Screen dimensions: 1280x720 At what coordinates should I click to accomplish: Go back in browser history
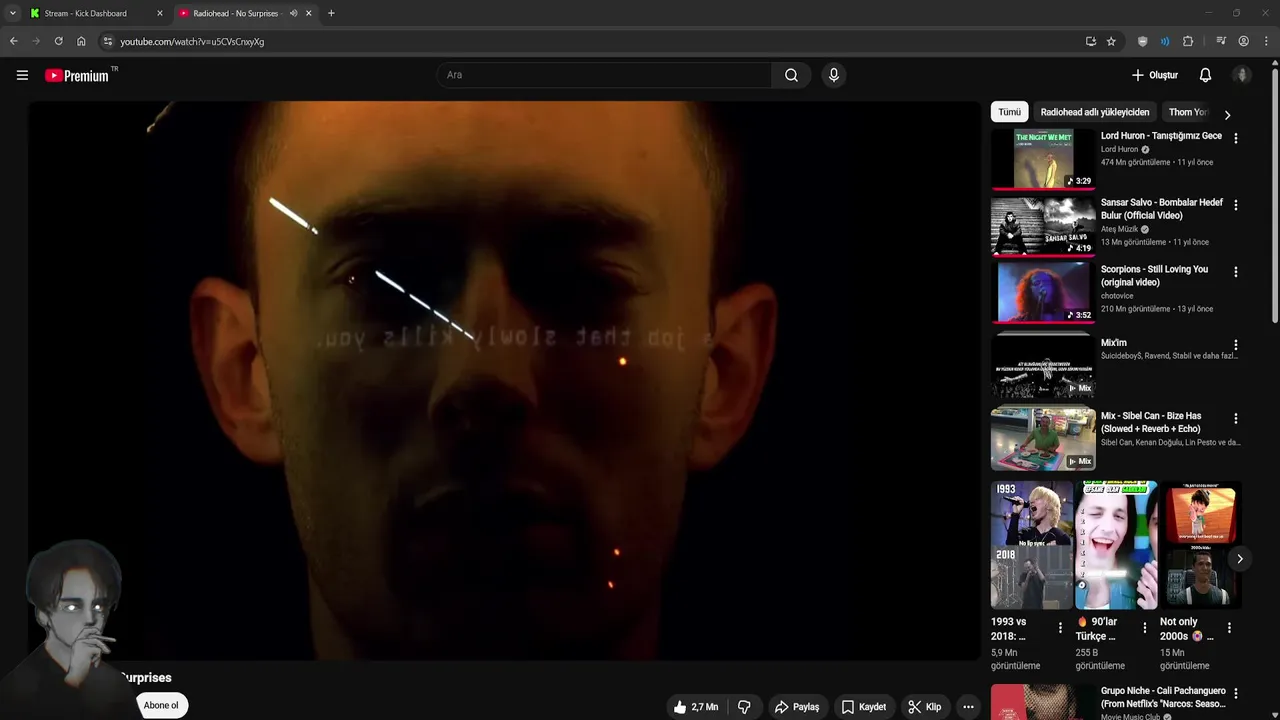coord(14,41)
